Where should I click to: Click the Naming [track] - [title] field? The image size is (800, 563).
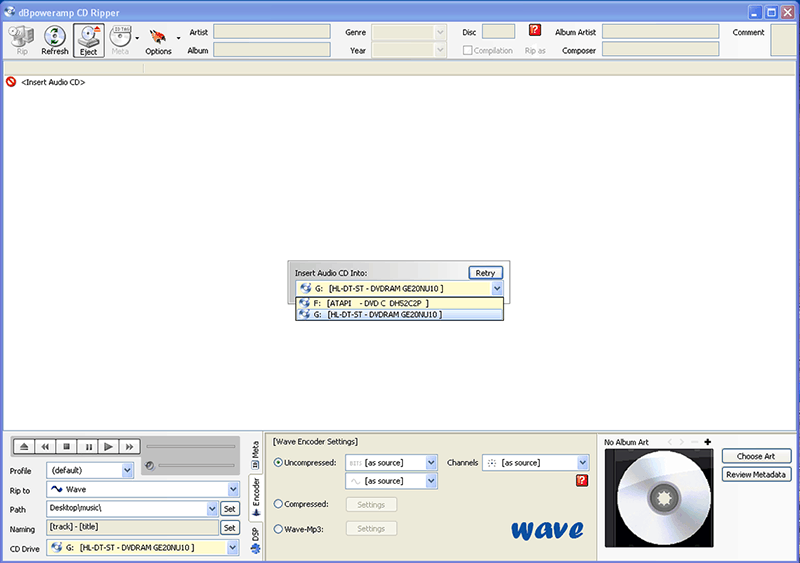click(132, 527)
